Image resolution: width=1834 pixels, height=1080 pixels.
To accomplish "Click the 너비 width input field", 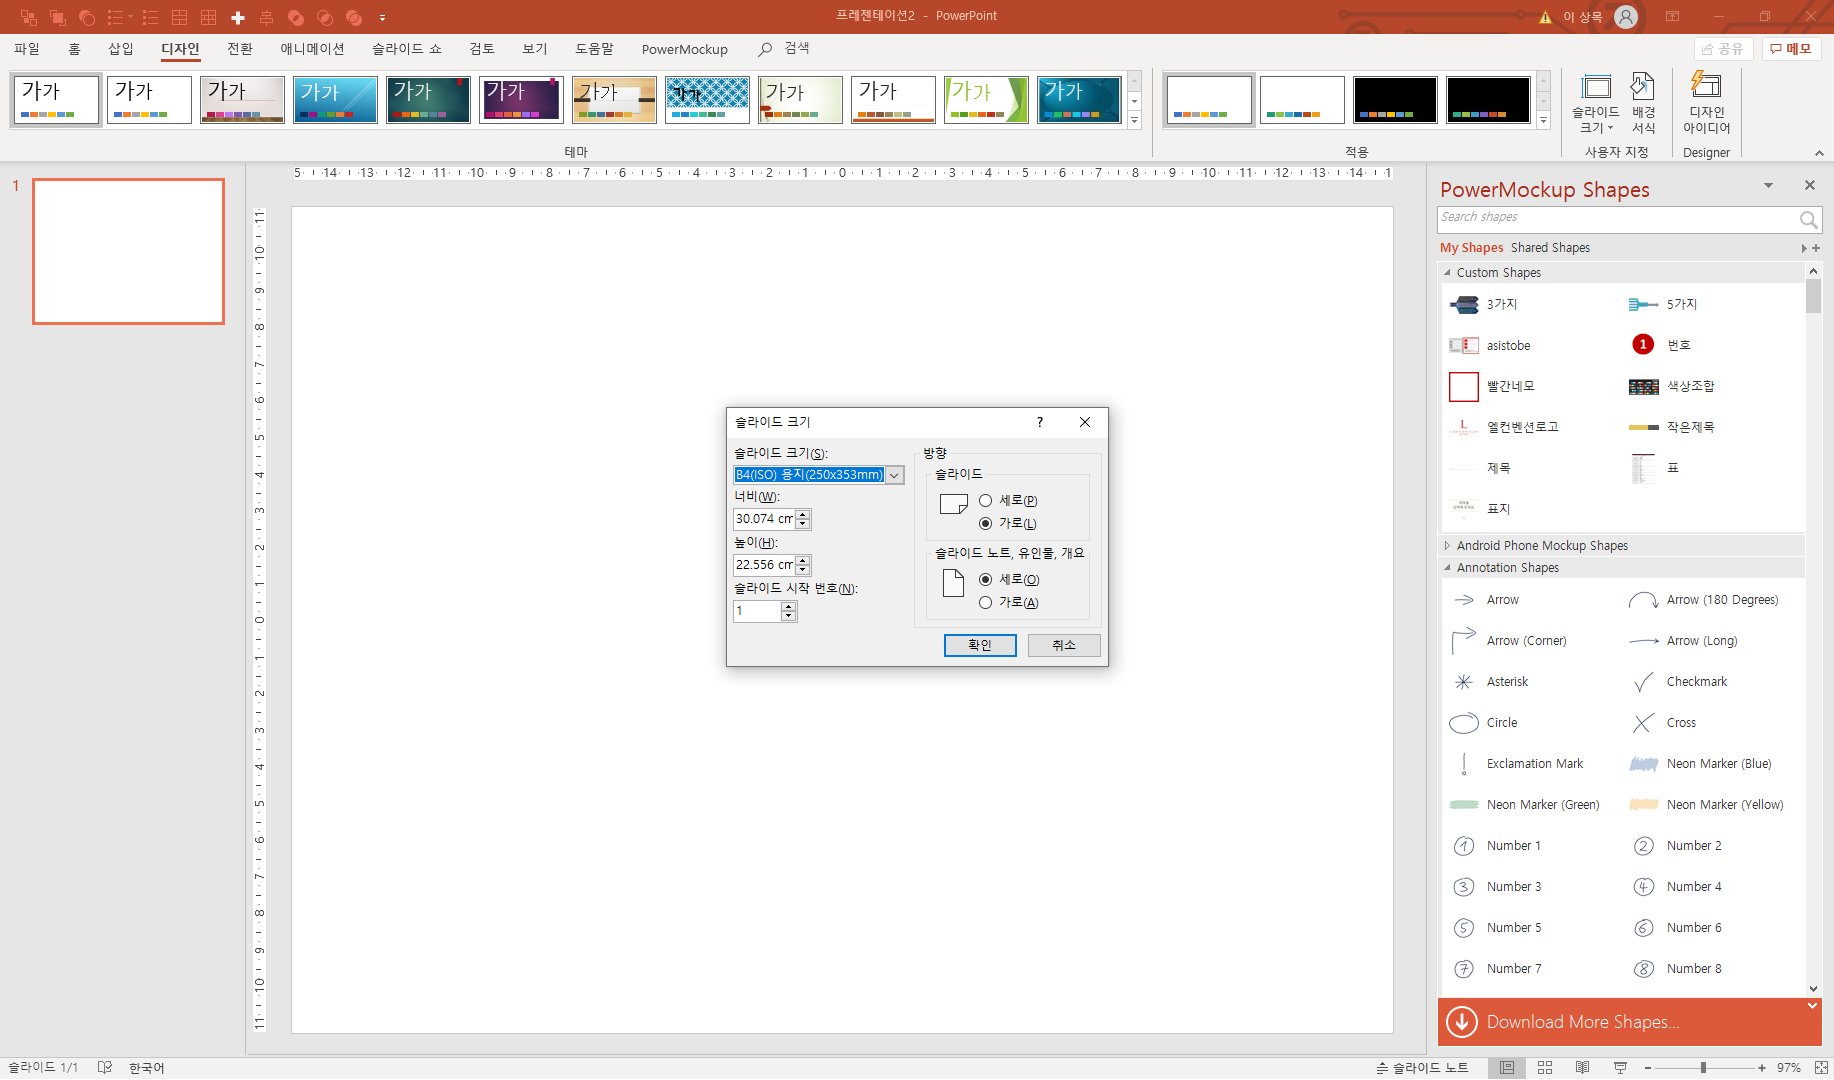I will point(764,519).
